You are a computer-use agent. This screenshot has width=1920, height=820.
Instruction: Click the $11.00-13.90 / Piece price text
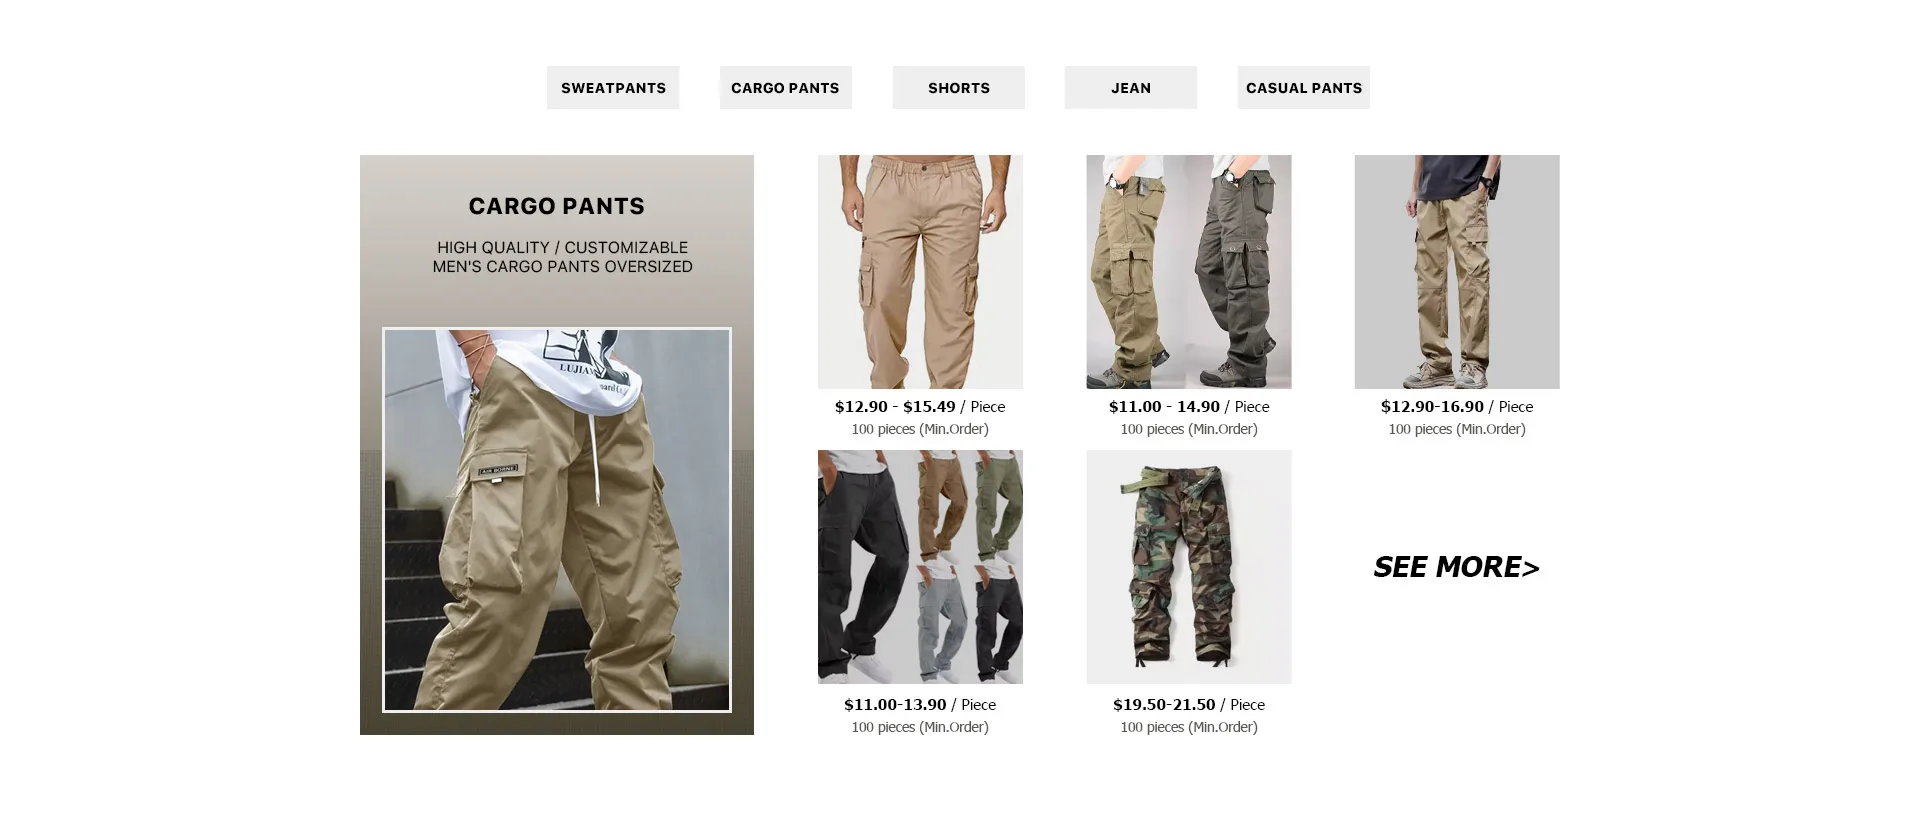coord(920,705)
